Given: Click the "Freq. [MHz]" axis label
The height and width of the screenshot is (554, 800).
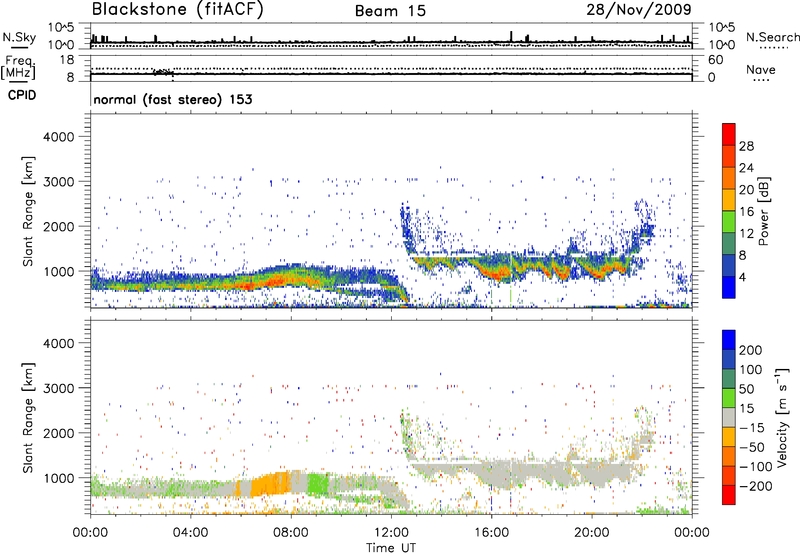Looking at the screenshot, I should point(18,68).
